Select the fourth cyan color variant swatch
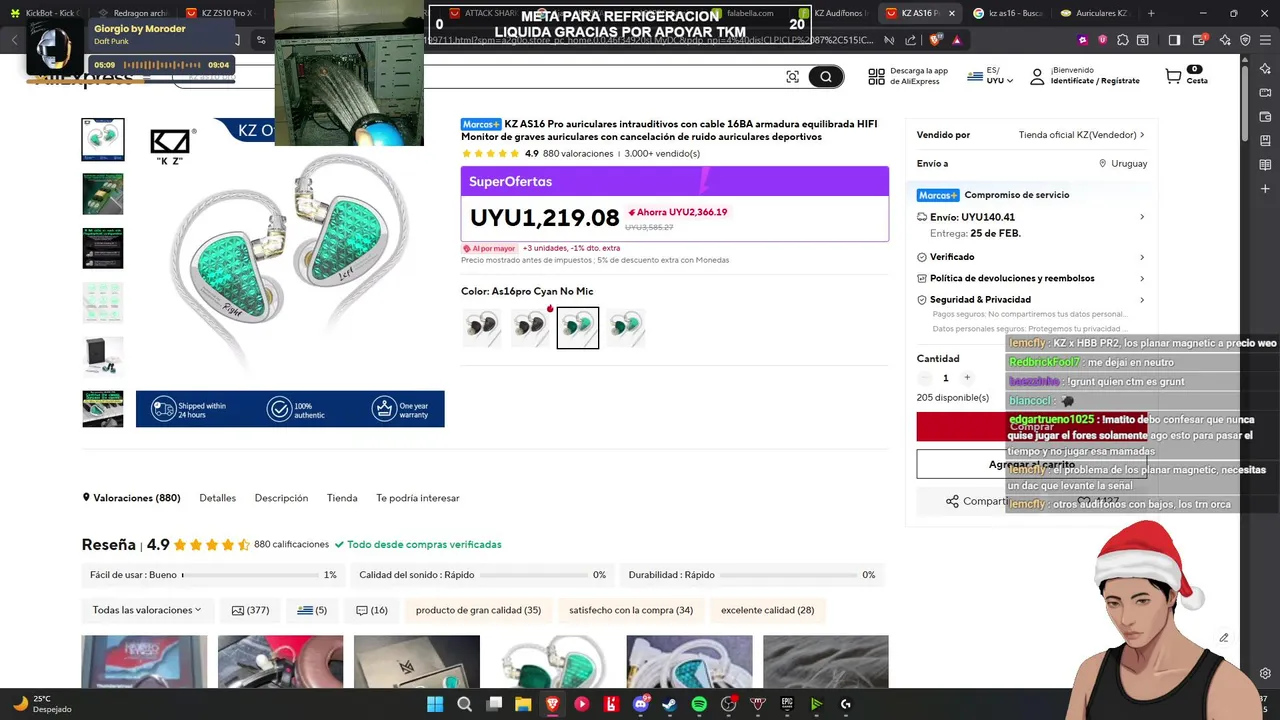 tap(626, 328)
